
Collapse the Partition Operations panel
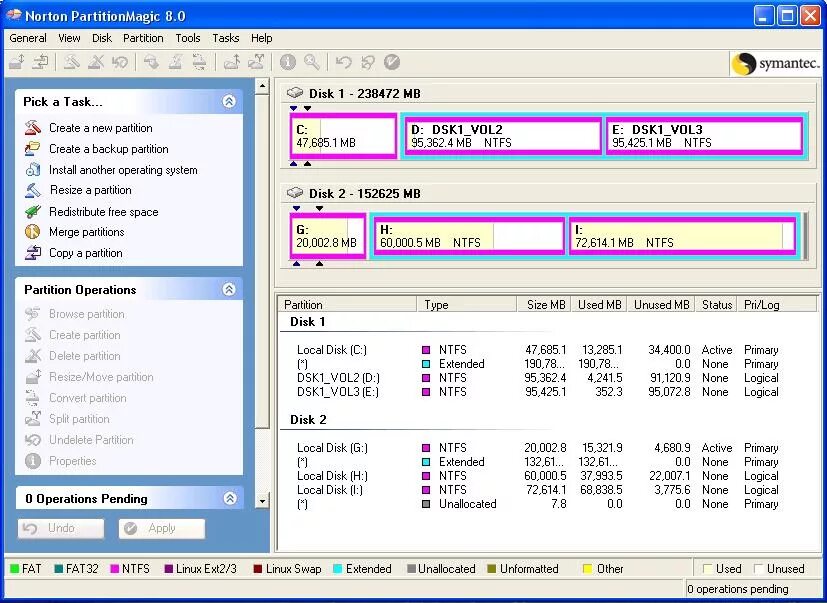[x=229, y=289]
